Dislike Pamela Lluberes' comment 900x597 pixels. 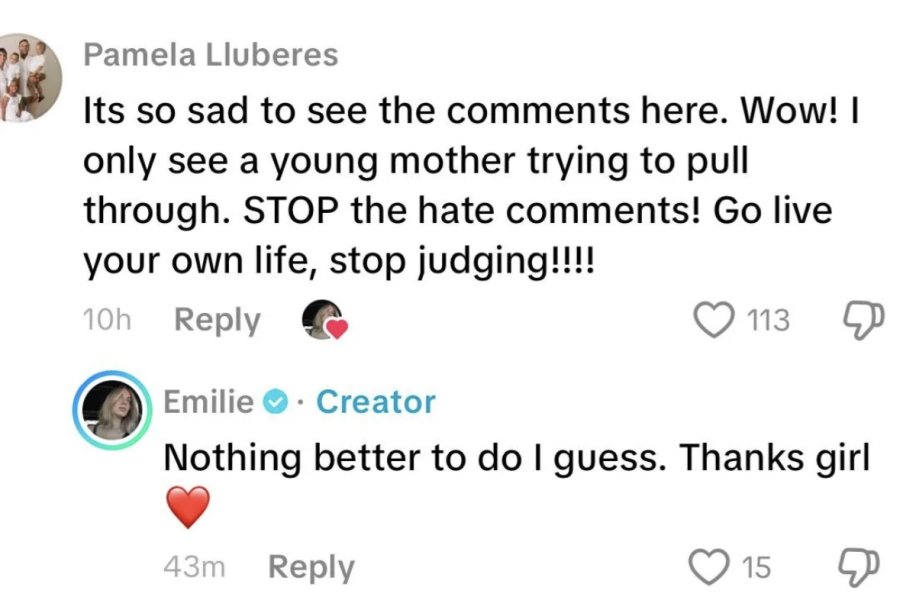click(x=864, y=320)
